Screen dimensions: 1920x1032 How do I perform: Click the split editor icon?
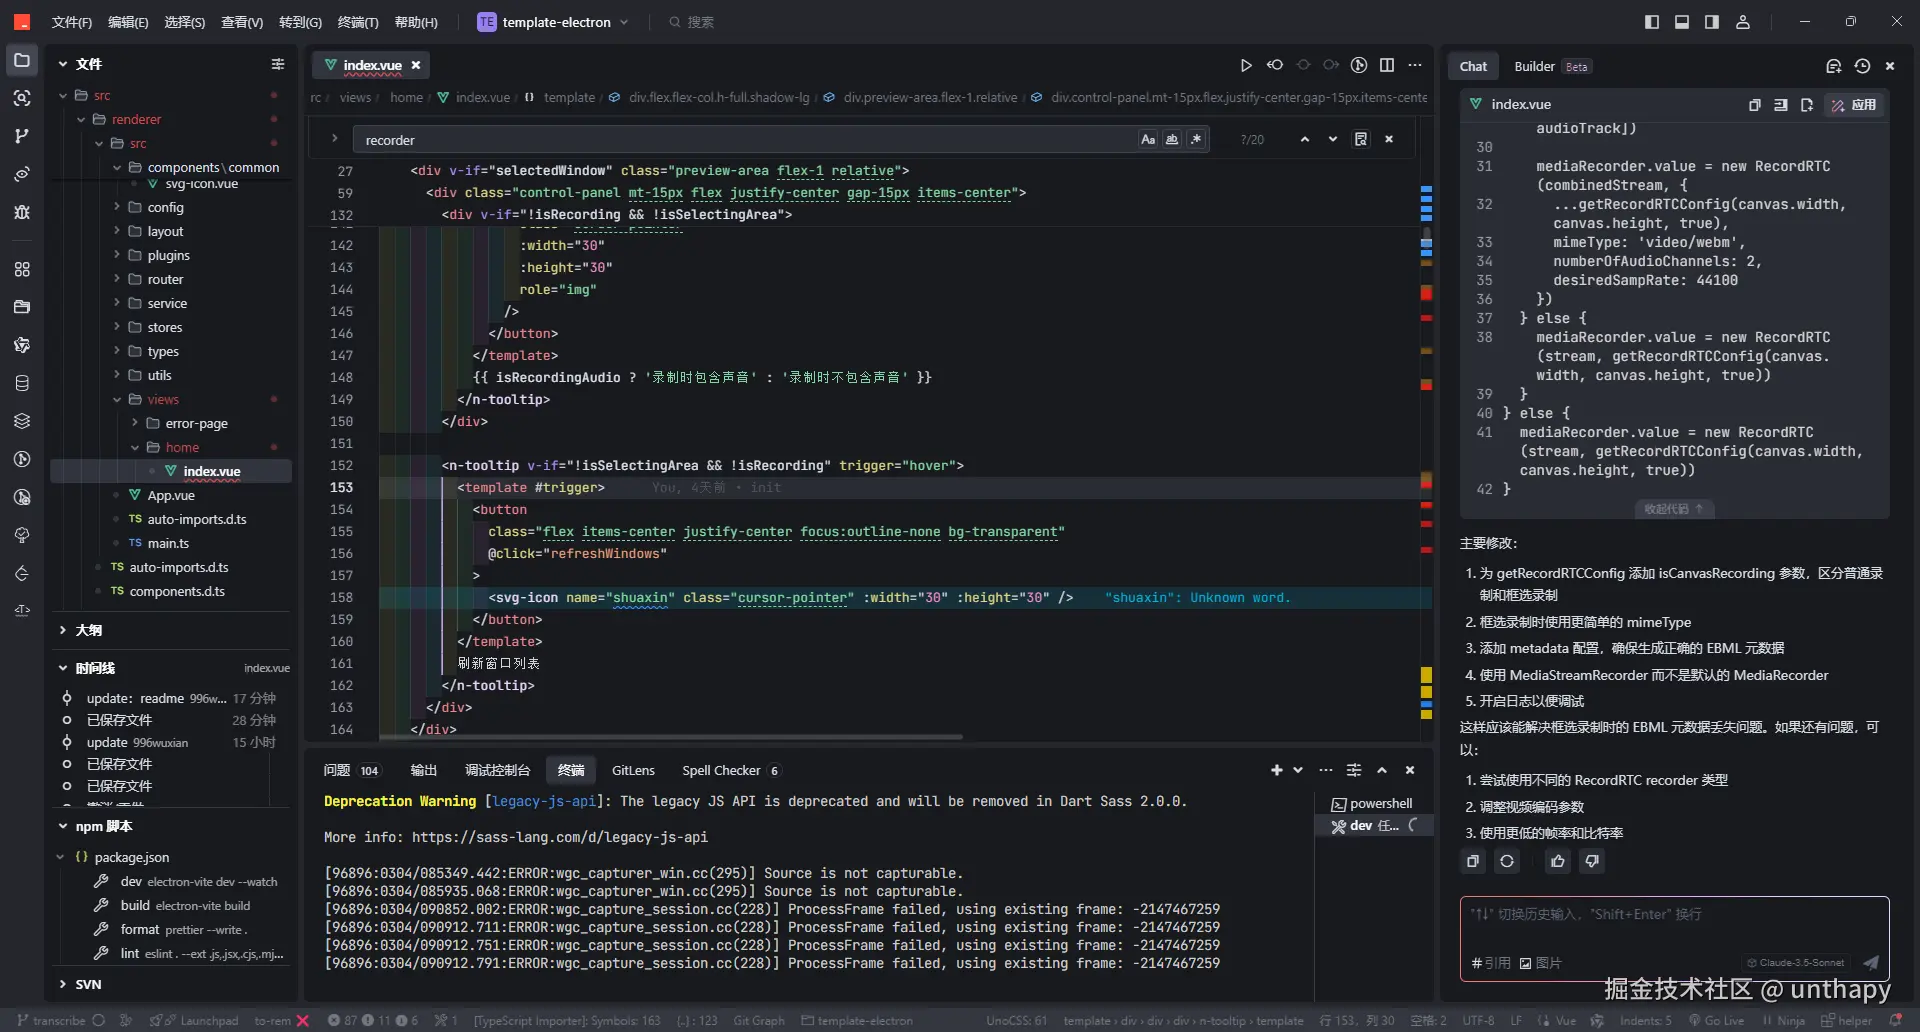click(1387, 65)
